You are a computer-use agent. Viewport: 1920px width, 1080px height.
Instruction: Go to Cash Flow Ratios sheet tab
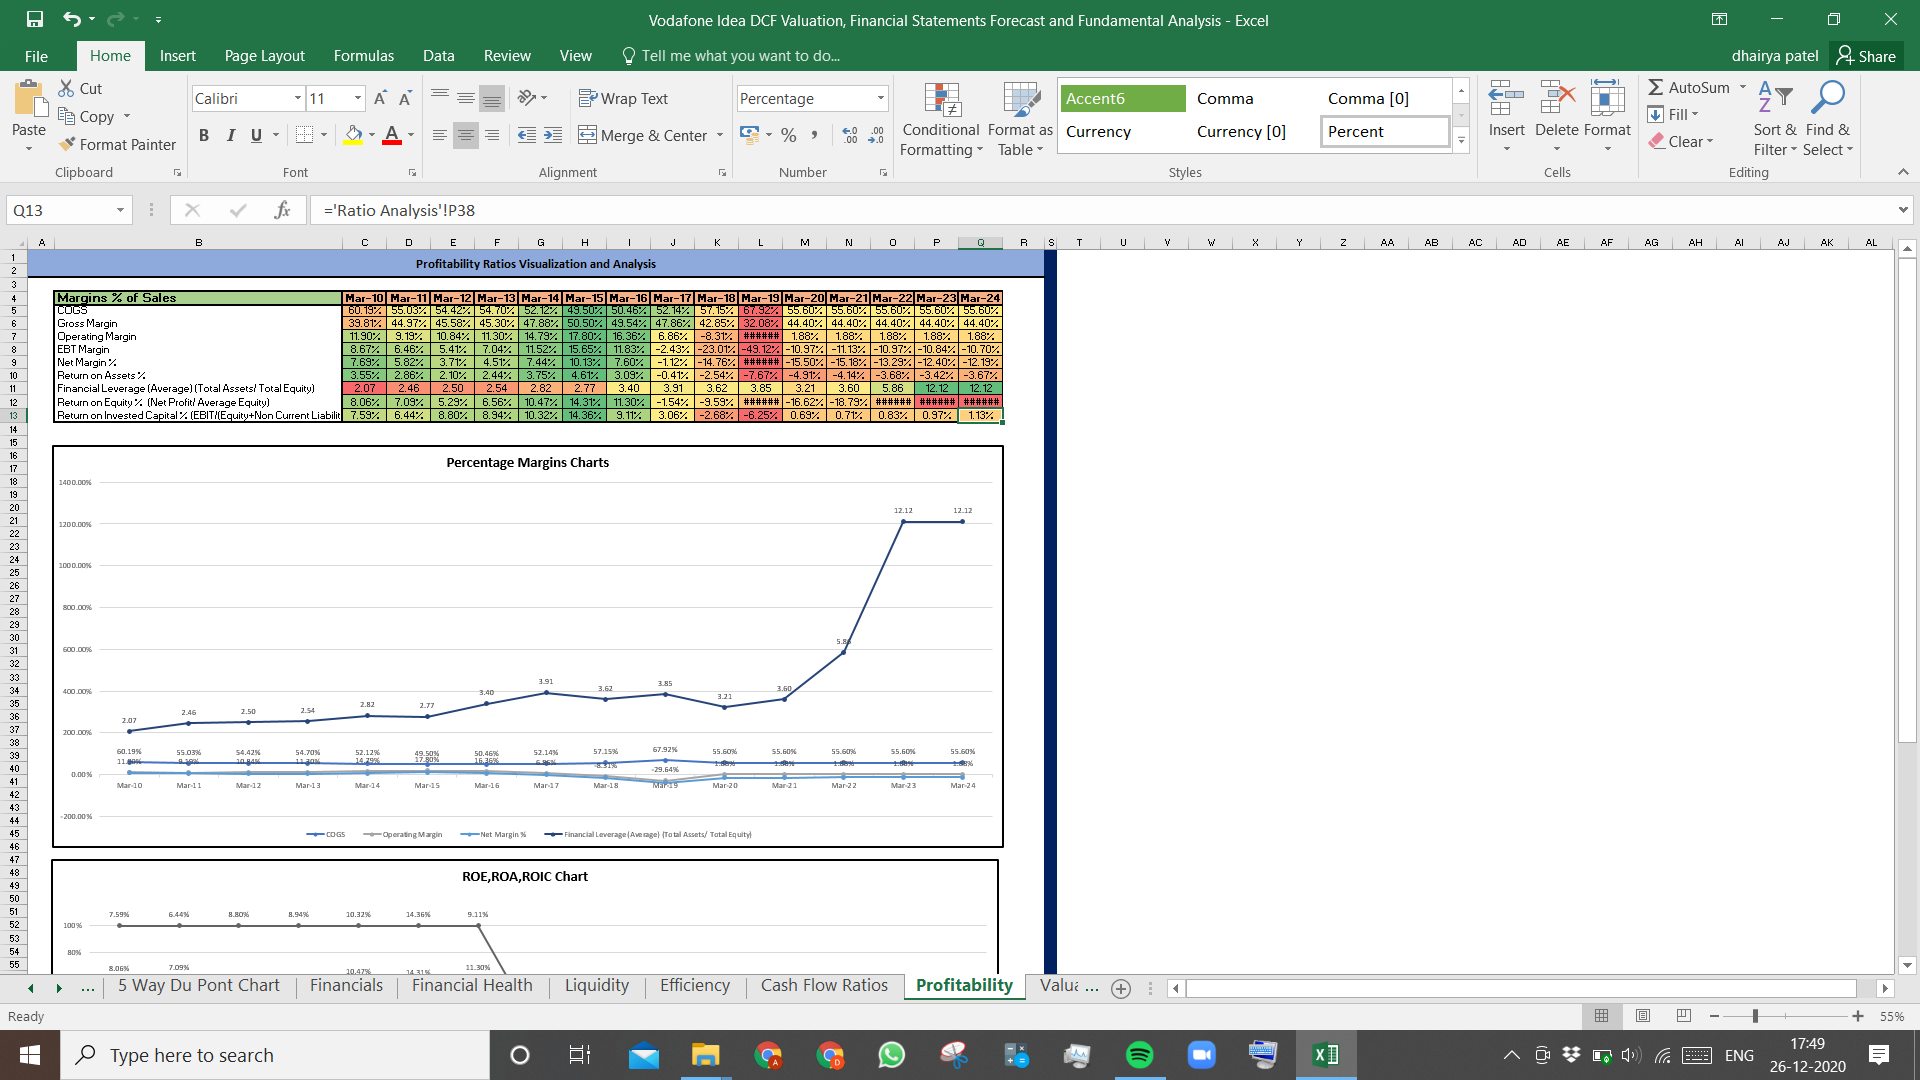(824, 986)
